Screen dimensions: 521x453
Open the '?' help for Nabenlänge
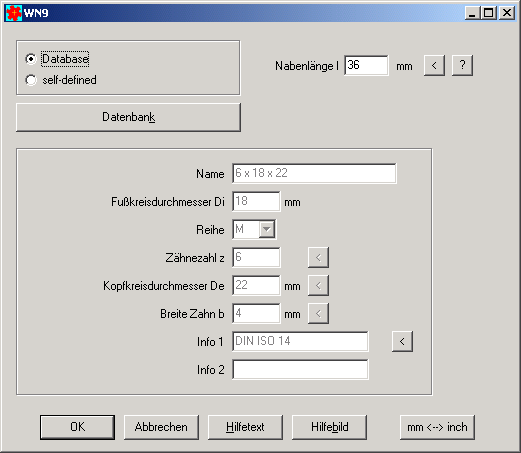462,65
